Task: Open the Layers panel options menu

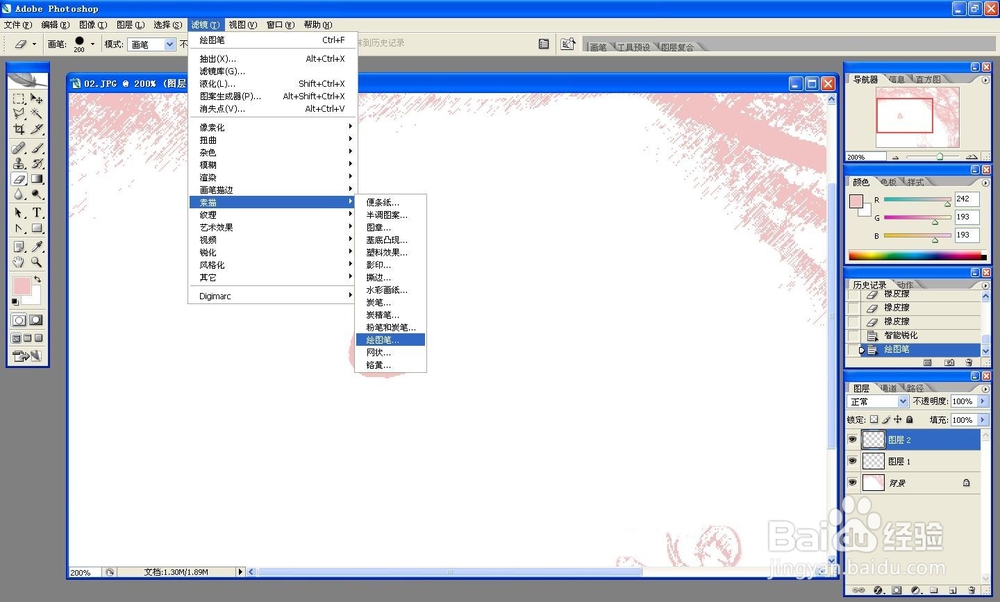Action: coord(985,388)
